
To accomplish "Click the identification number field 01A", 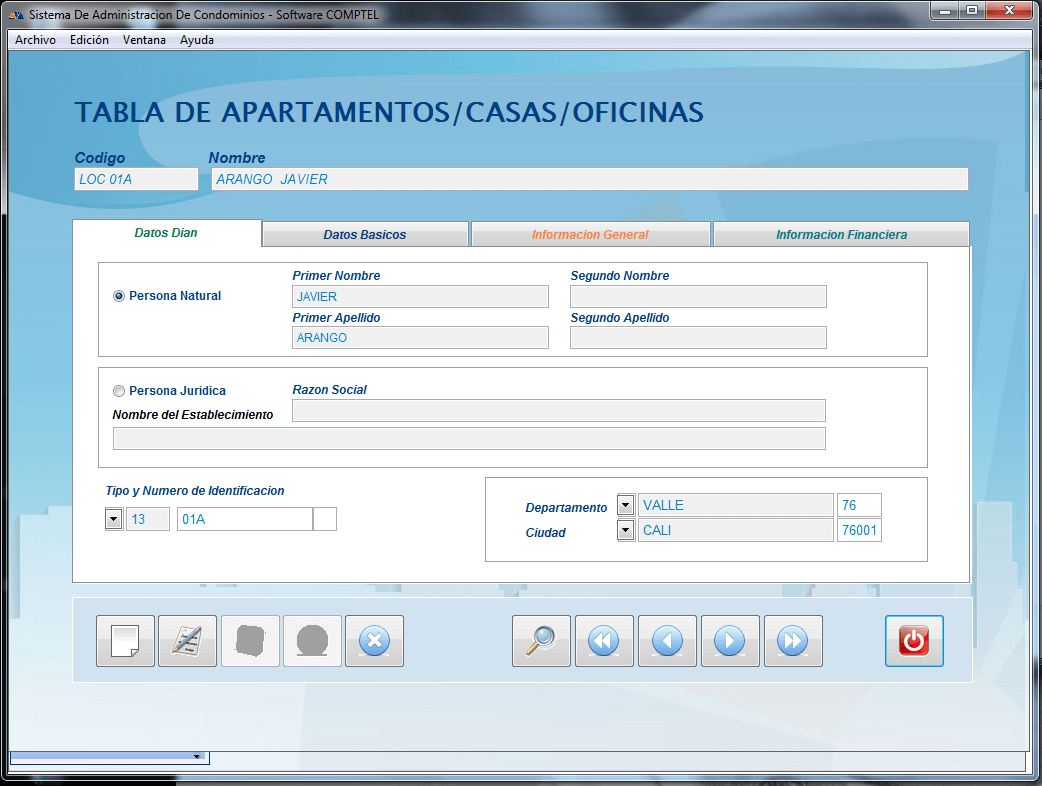I will [x=245, y=519].
